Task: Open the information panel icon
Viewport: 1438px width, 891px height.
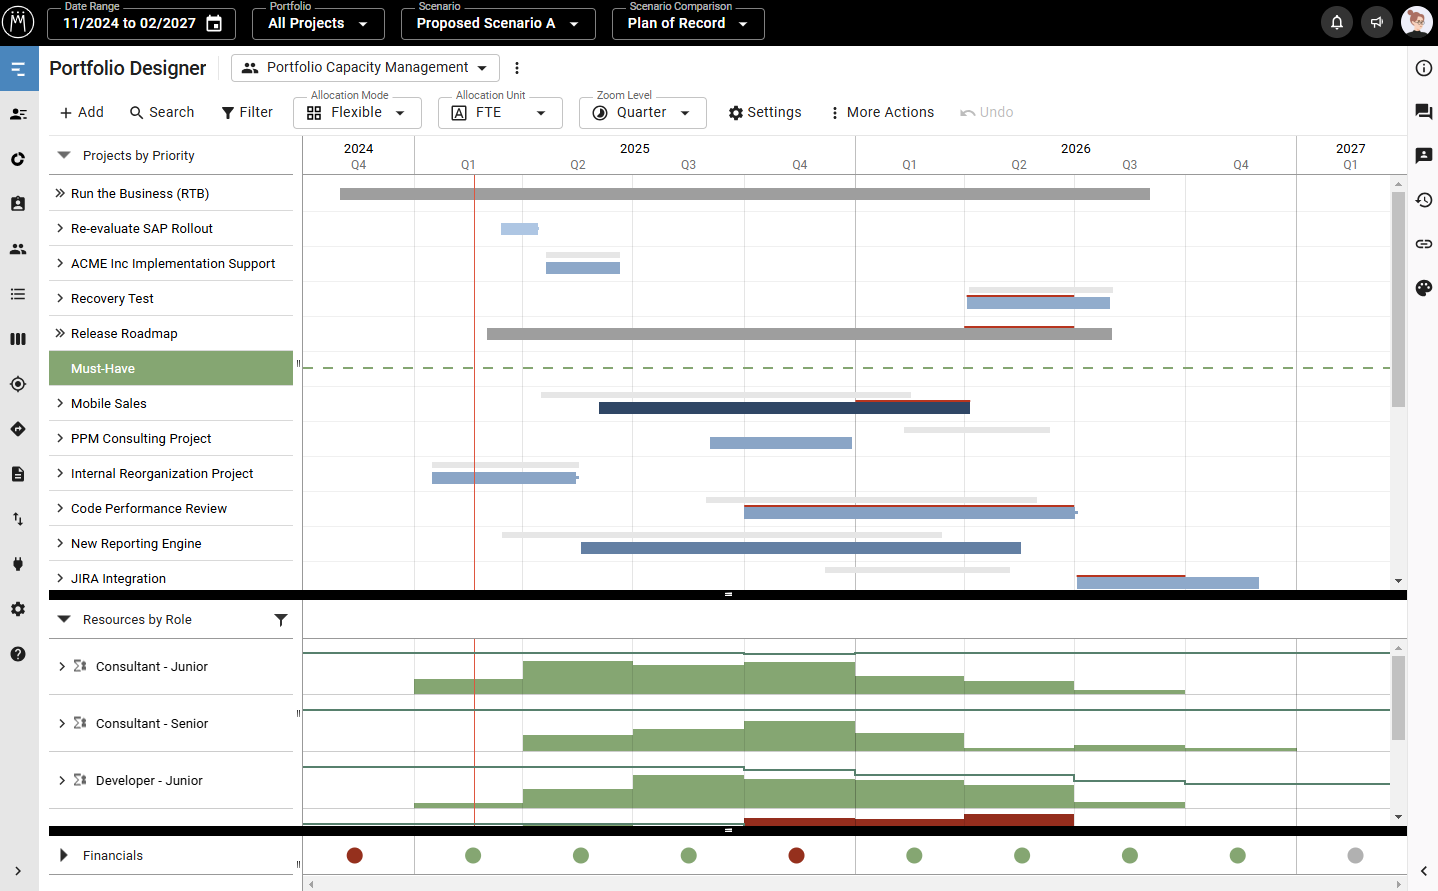Action: (1424, 68)
